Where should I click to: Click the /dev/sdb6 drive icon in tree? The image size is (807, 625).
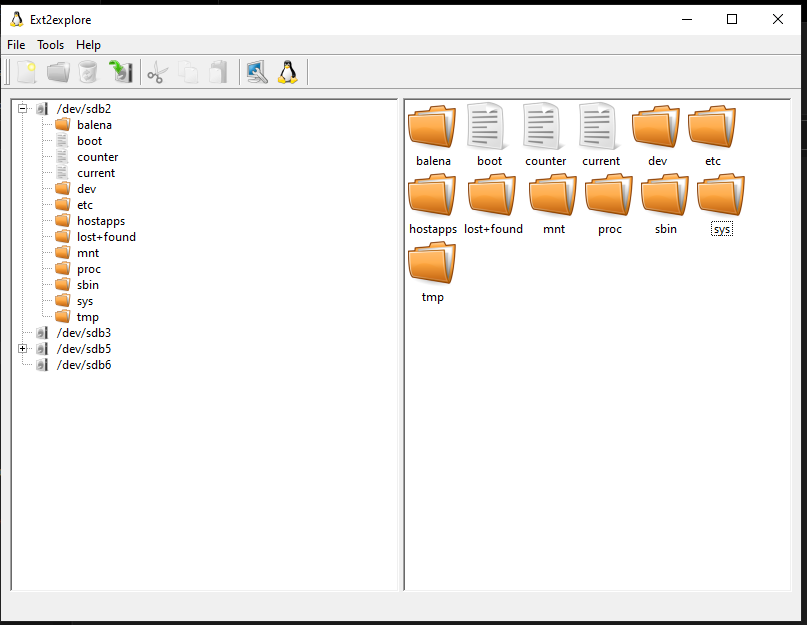[42, 365]
